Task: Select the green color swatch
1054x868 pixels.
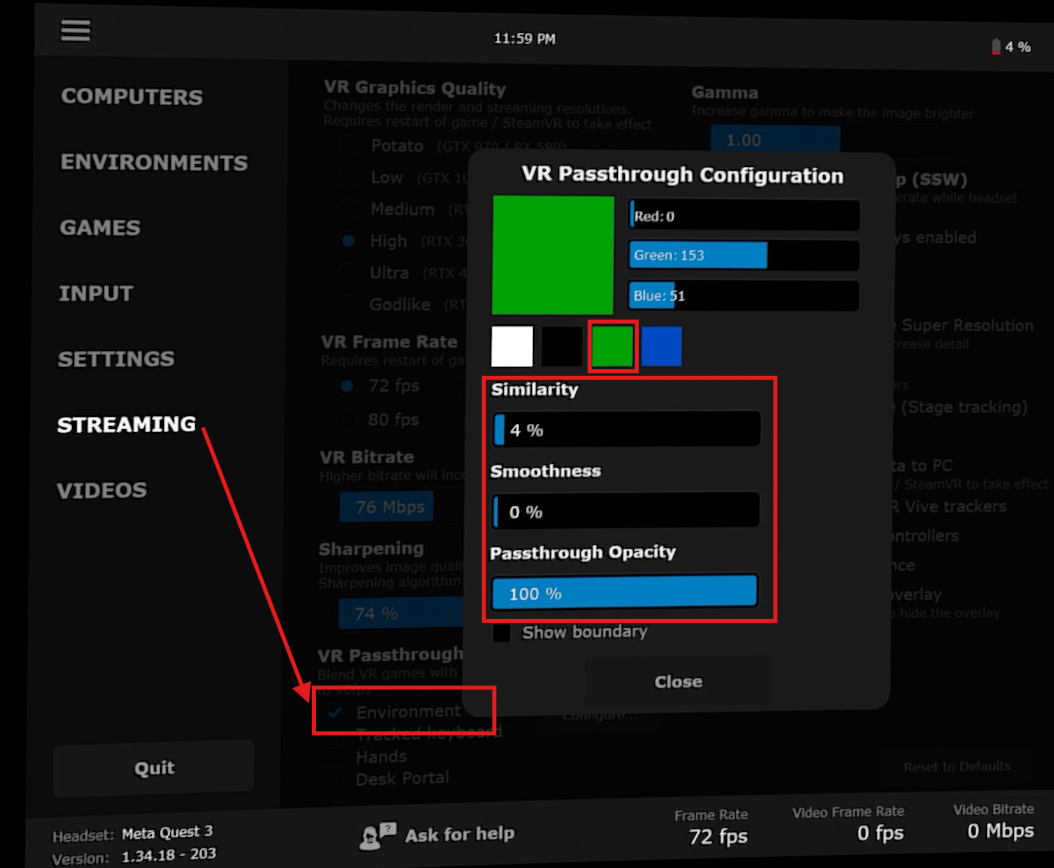Action: pyautogui.click(x=612, y=346)
